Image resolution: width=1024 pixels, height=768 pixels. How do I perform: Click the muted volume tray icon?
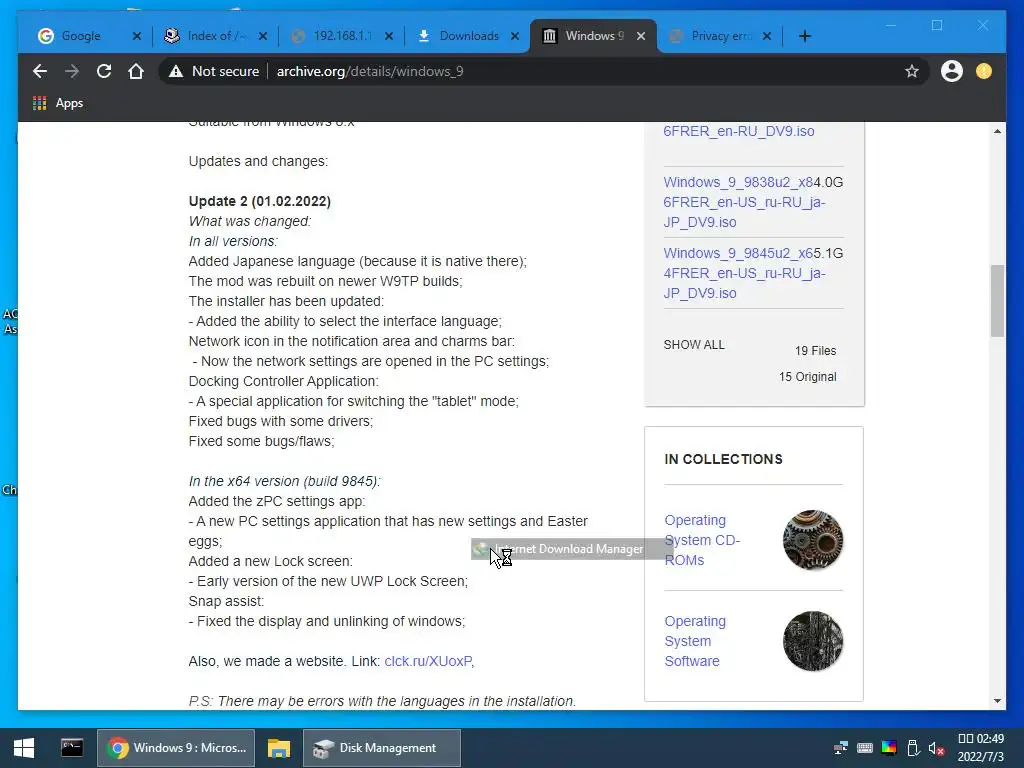click(936, 748)
